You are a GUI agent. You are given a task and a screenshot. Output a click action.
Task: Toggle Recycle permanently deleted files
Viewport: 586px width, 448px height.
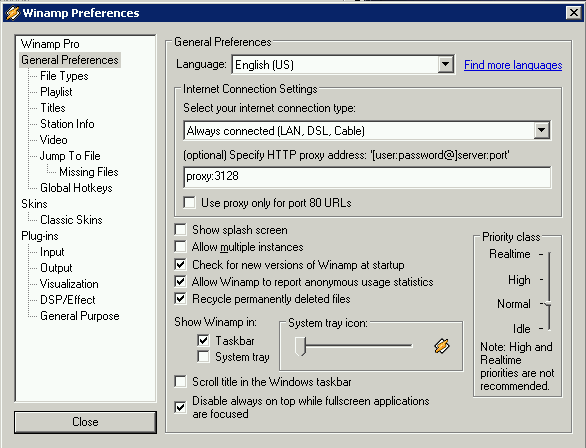tap(181, 299)
